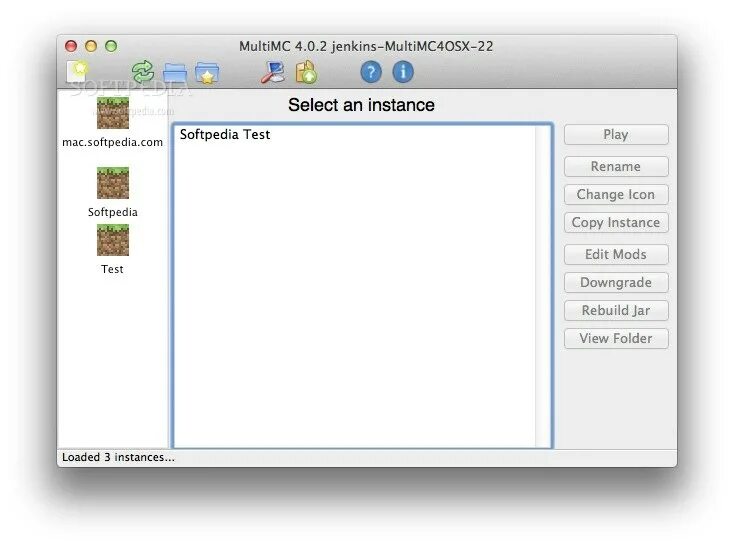The image size is (734, 546).
Task: Click the Add new instance toolbar icon
Action: click(x=78, y=72)
